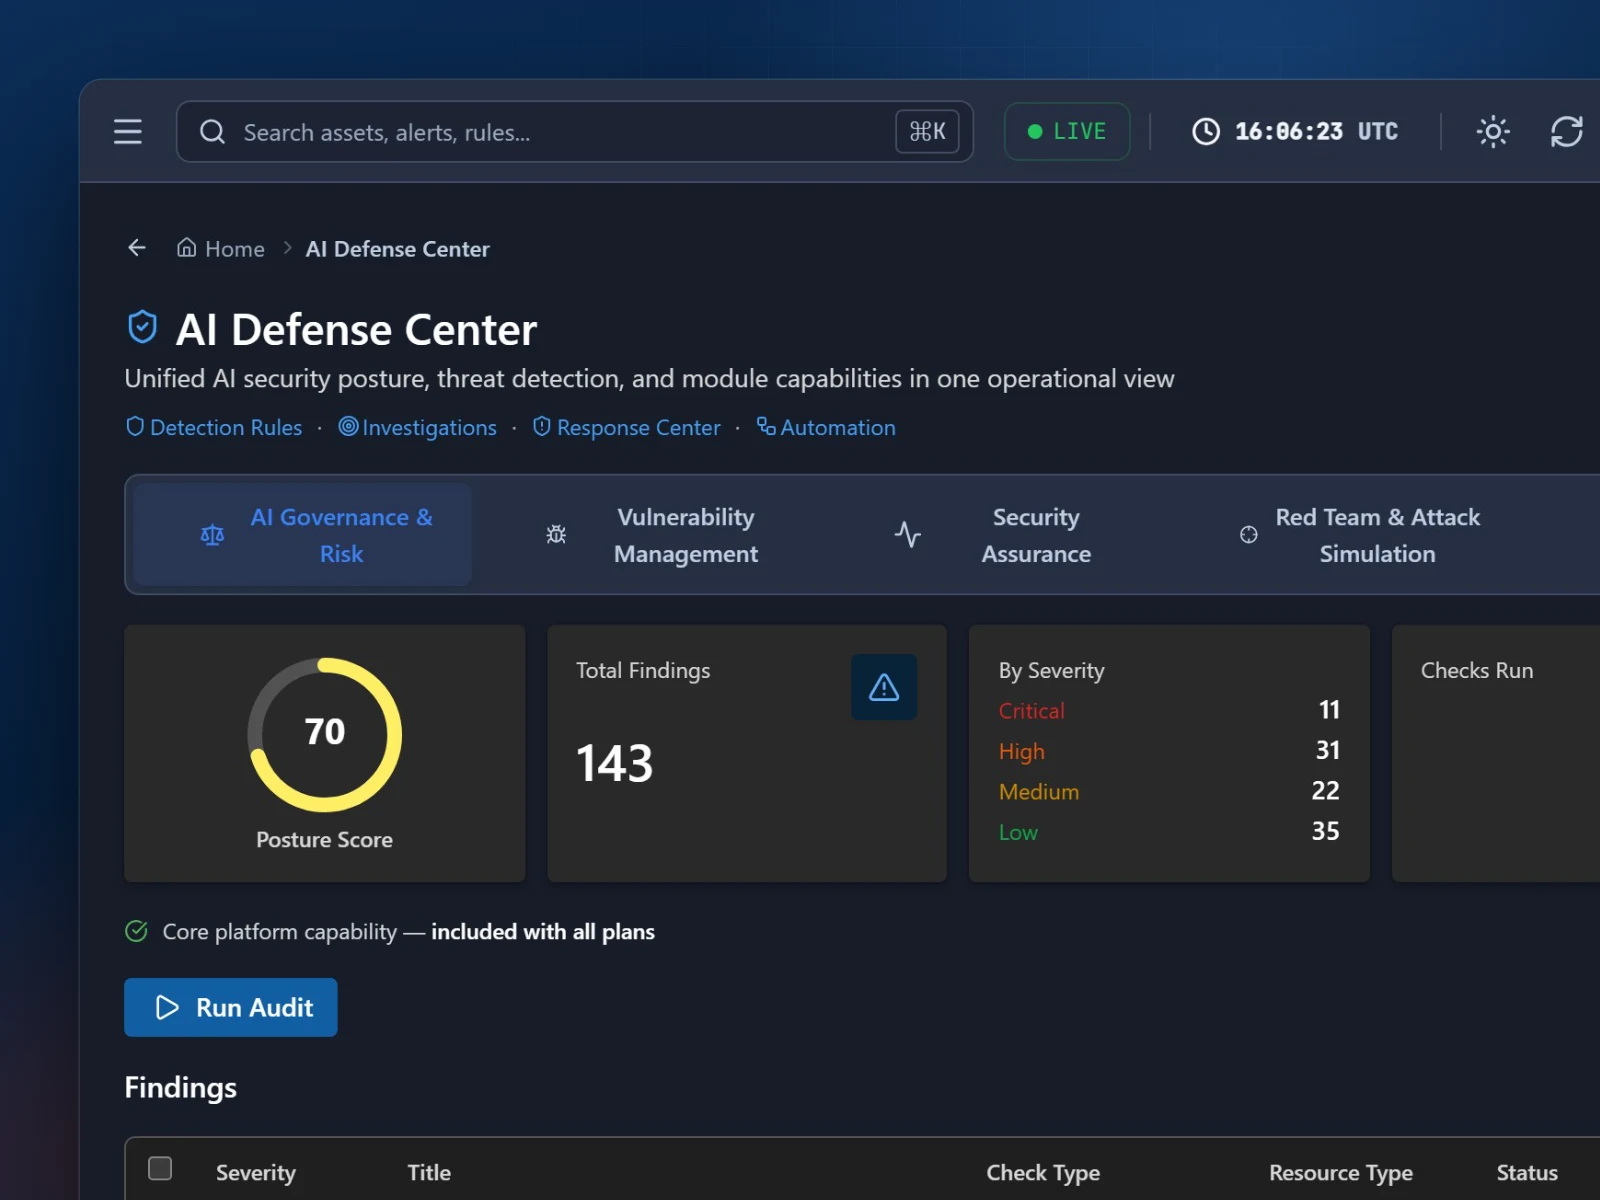Click the 16:06:23 UTC time display
Image resolution: width=1600 pixels, height=1200 pixels.
(x=1316, y=131)
